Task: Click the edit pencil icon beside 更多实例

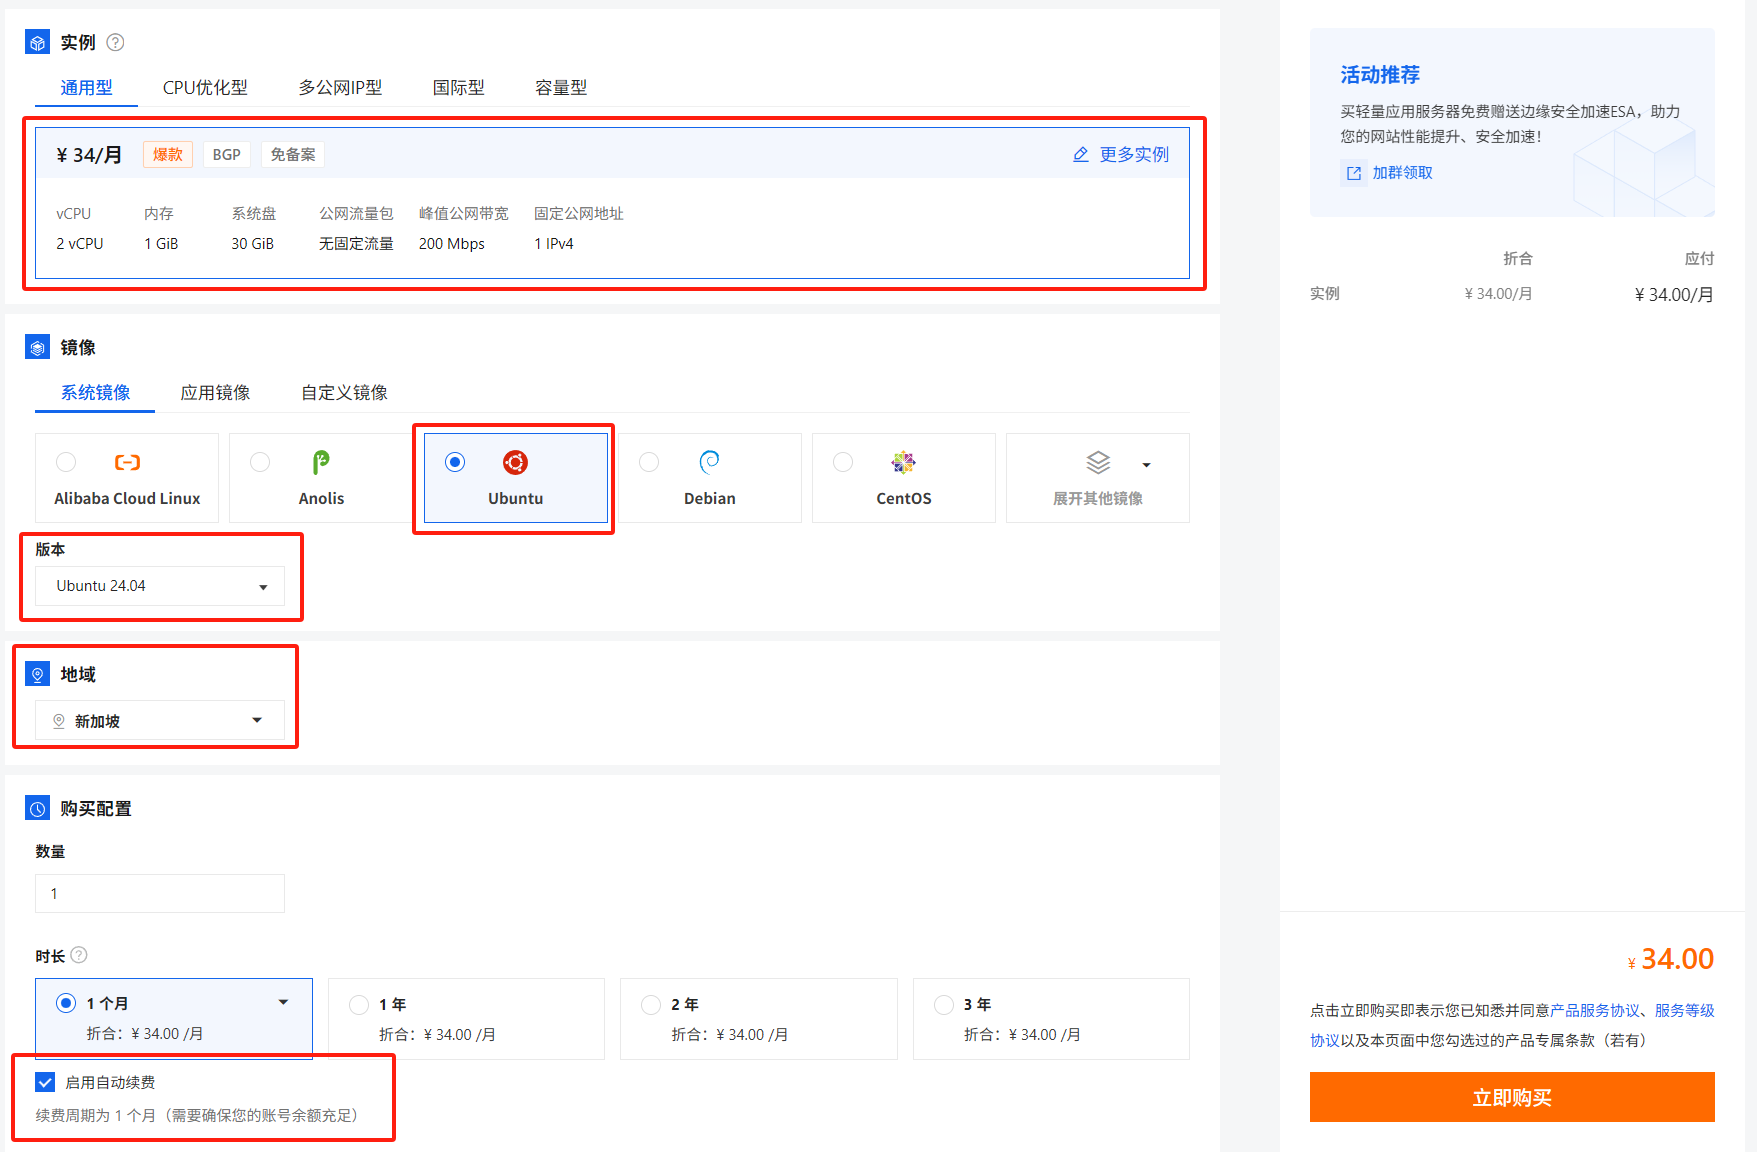Action: pyautogui.click(x=1081, y=155)
